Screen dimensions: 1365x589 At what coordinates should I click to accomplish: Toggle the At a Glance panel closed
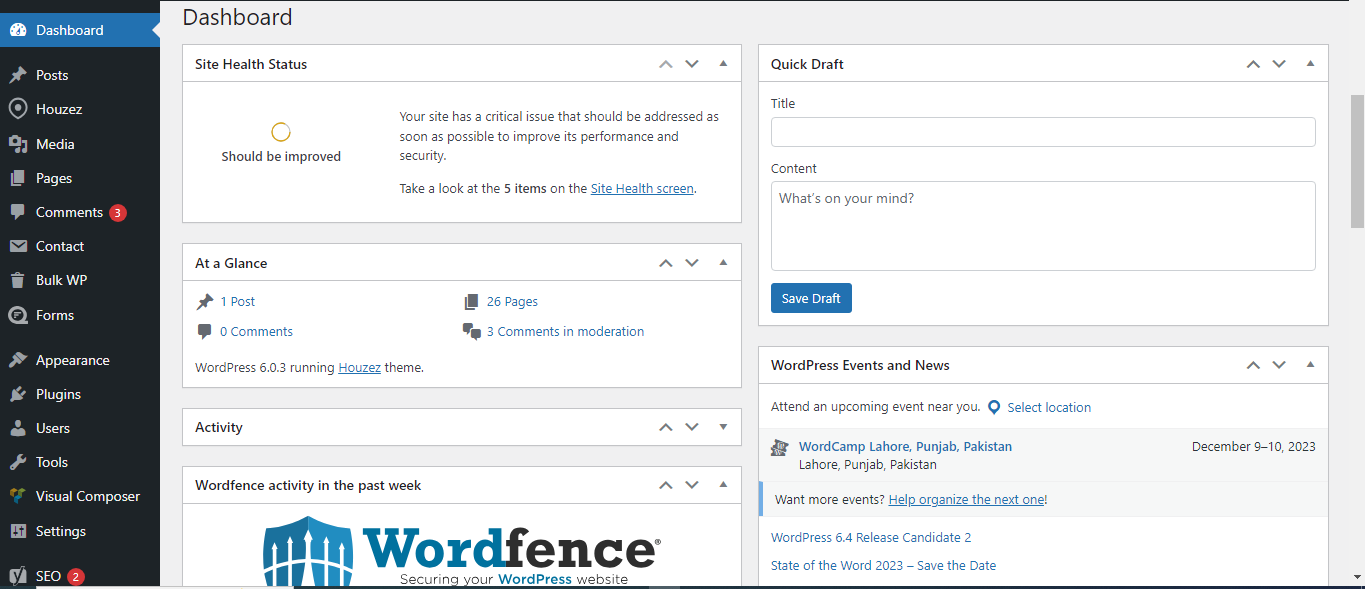723,263
